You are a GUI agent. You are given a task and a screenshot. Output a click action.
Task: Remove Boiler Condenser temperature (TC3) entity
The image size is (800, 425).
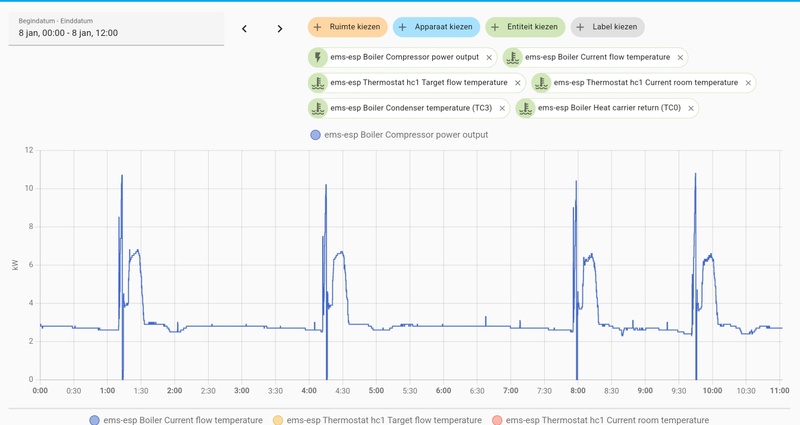coord(502,109)
